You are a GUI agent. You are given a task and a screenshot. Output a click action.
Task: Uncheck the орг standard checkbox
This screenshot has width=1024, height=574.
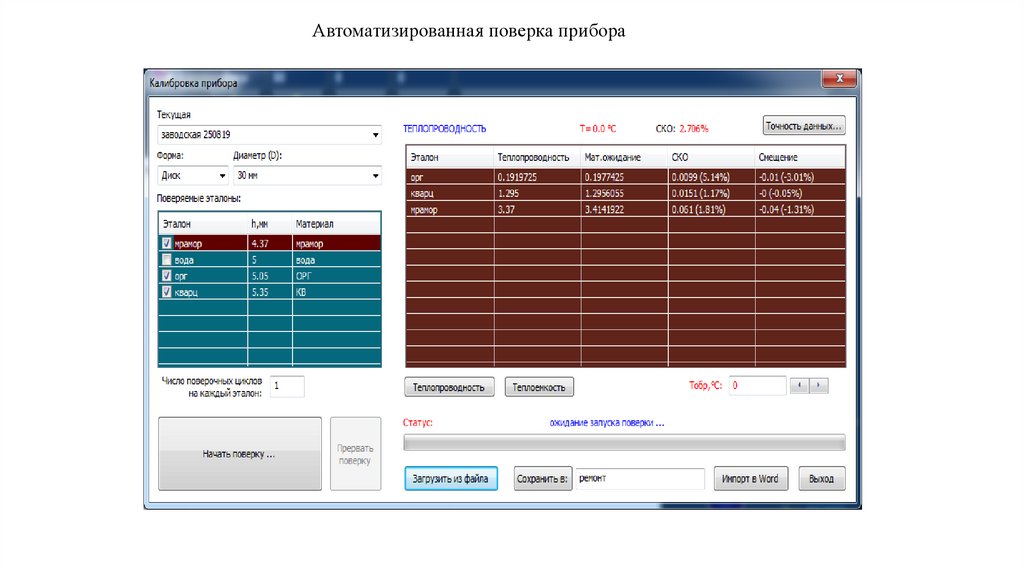[166, 275]
